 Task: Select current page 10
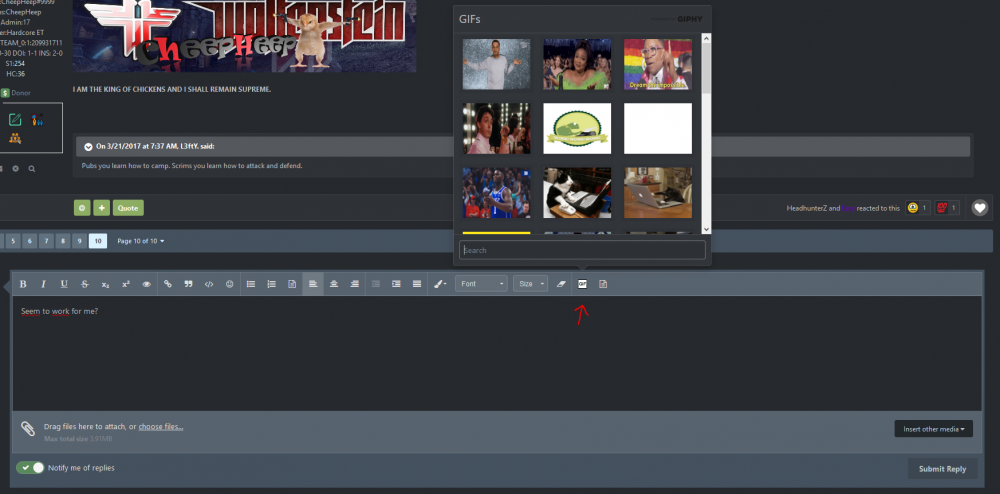pos(98,241)
